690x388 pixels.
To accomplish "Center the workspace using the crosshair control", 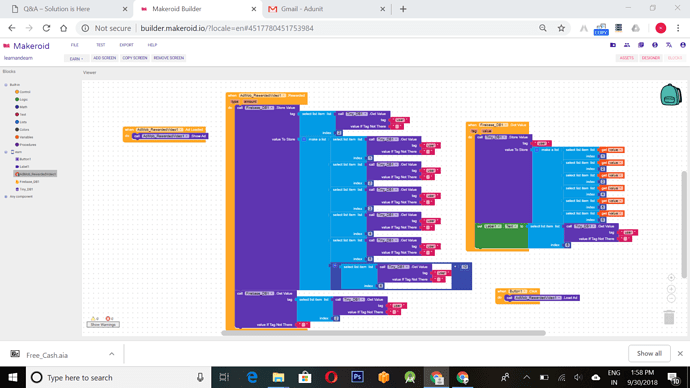I will [671, 278].
